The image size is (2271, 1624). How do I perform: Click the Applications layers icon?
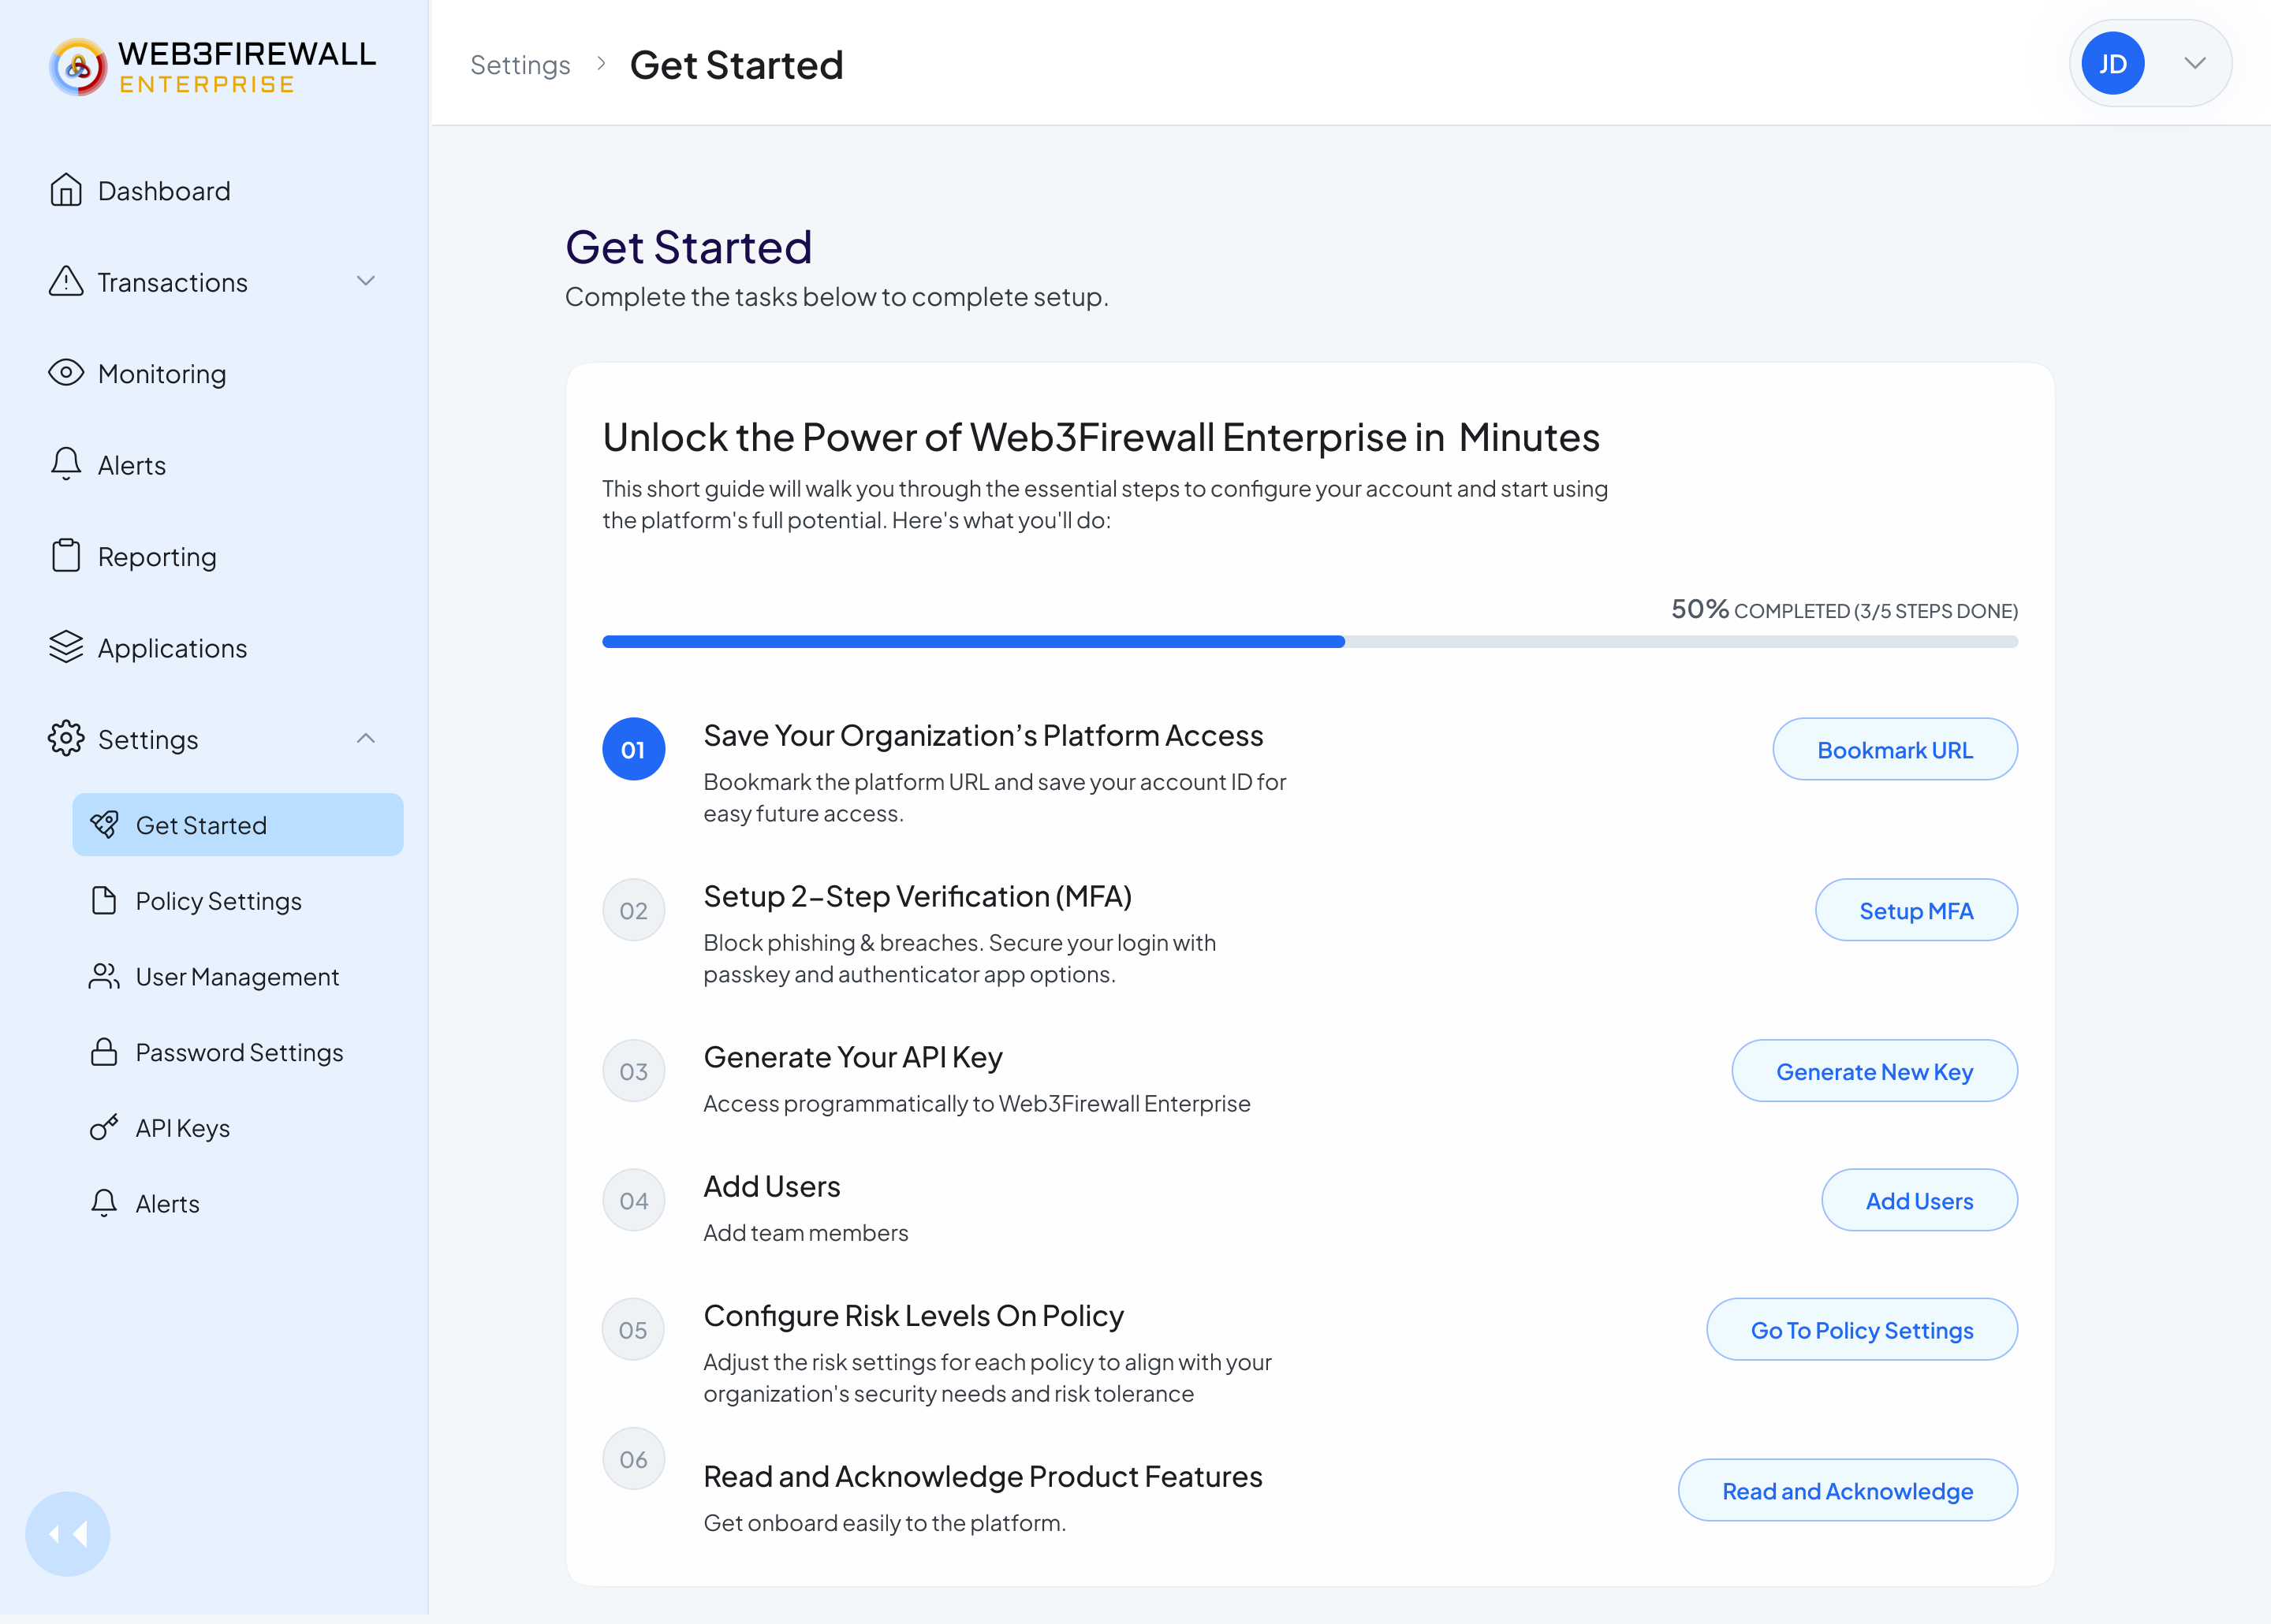click(66, 647)
